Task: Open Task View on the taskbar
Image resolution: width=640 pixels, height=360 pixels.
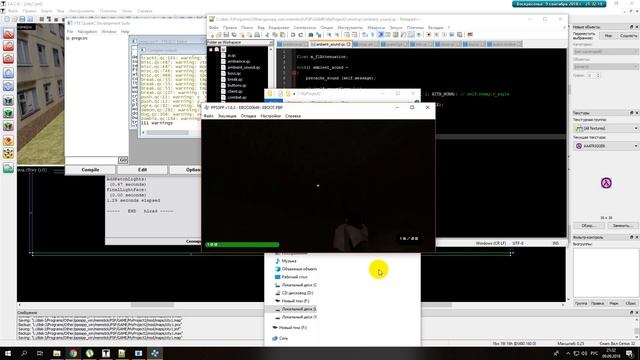Action: point(40,353)
